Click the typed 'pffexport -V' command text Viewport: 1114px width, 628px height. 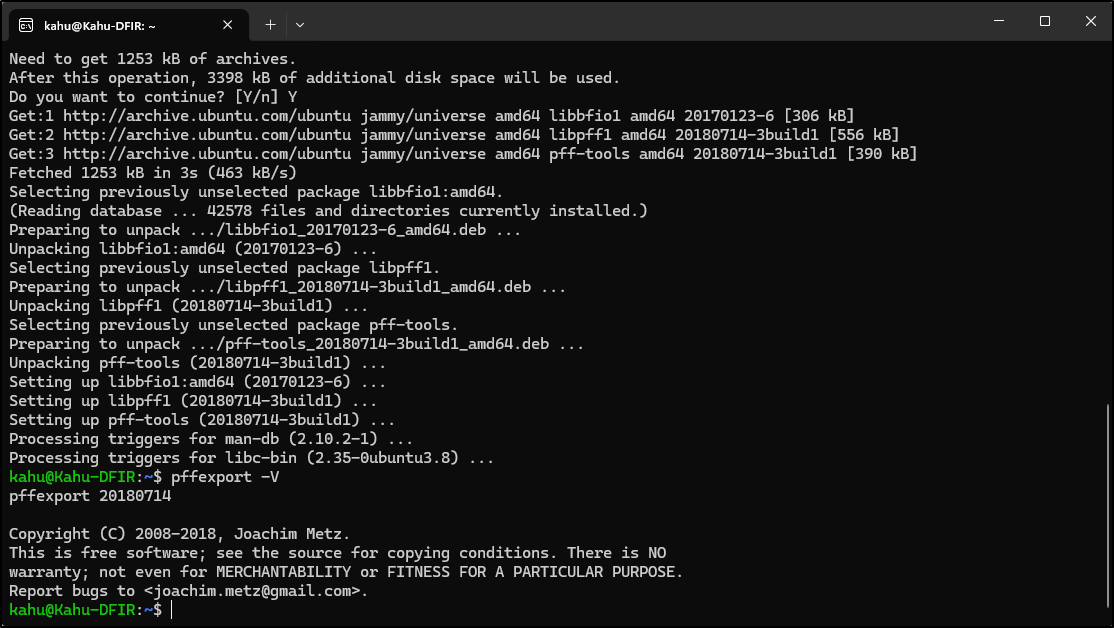coord(225,477)
